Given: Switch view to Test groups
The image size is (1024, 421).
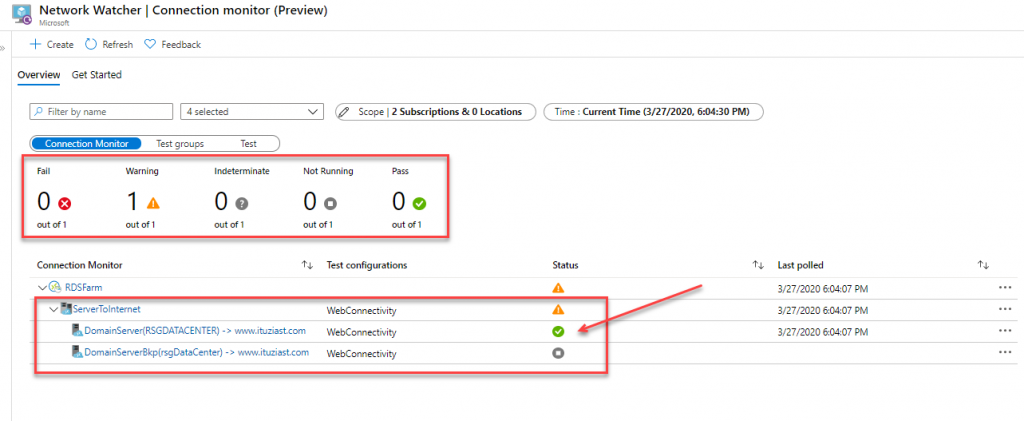Looking at the screenshot, I should (x=180, y=144).
